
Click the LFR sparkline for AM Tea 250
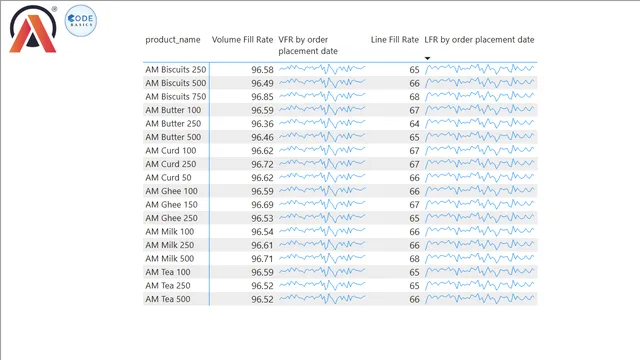click(480, 284)
